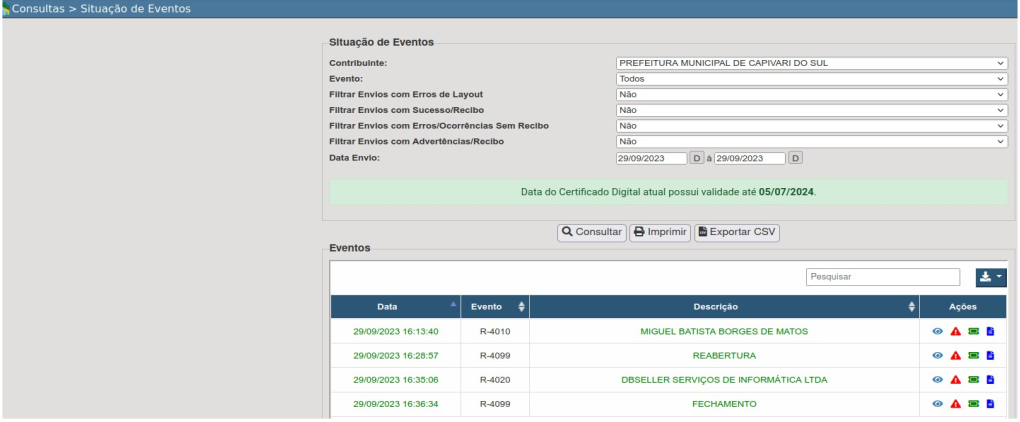1020x422 pixels.
Task: Click eye view icon for FECHAMENTO row
Action: (938, 404)
